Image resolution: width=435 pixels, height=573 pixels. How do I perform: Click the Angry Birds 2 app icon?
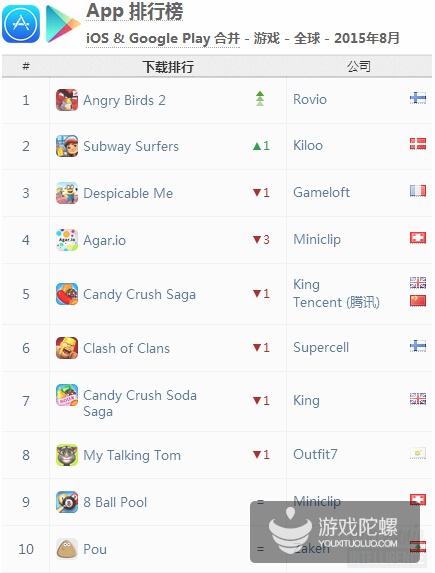67,100
